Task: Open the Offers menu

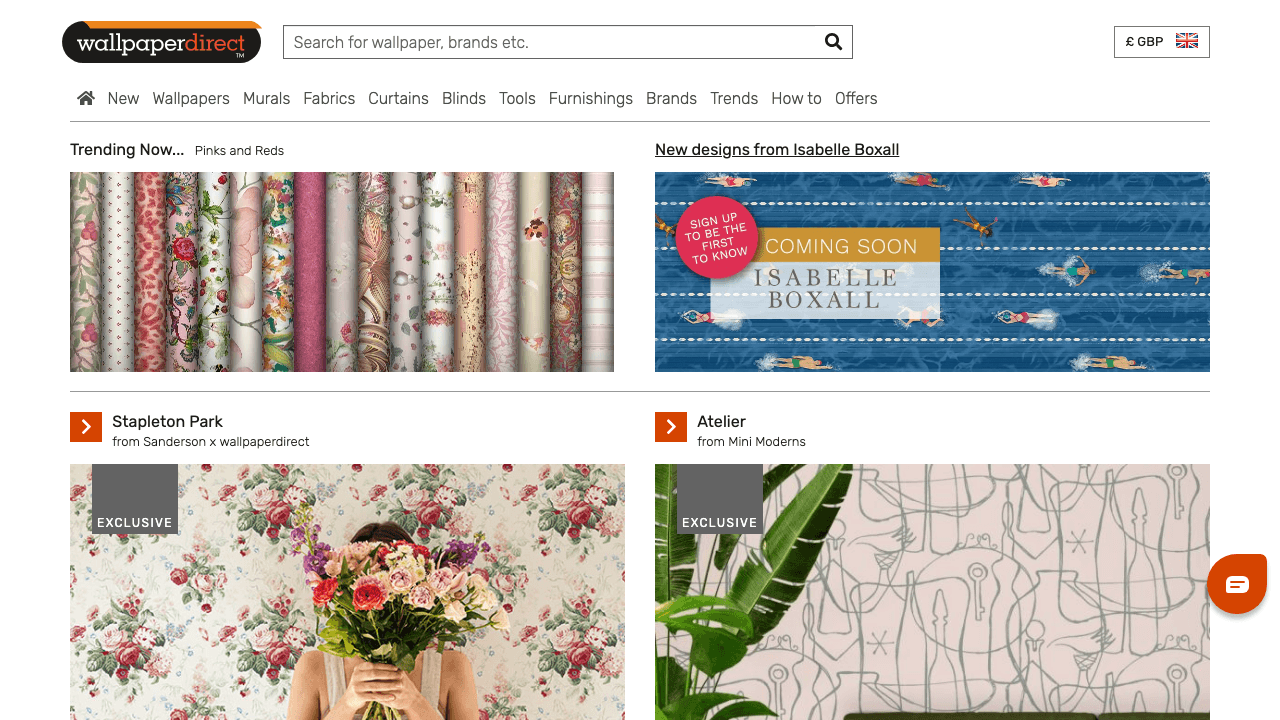Action: pyautogui.click(x=856, y=98)
